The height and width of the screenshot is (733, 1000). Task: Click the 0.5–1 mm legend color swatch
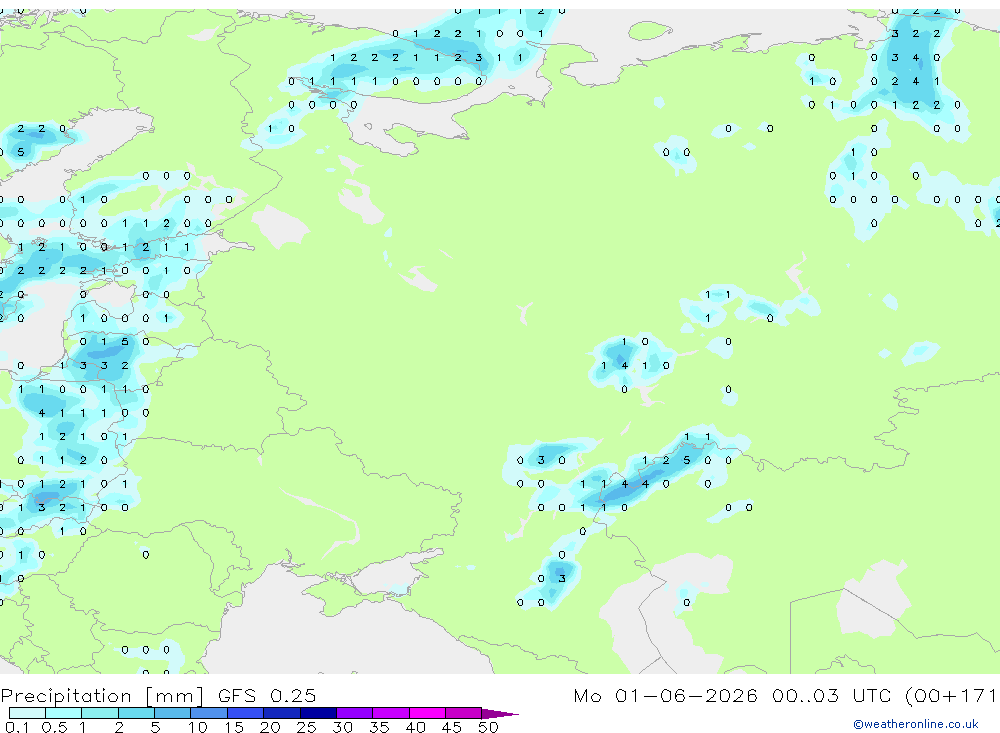coord(64,713)
